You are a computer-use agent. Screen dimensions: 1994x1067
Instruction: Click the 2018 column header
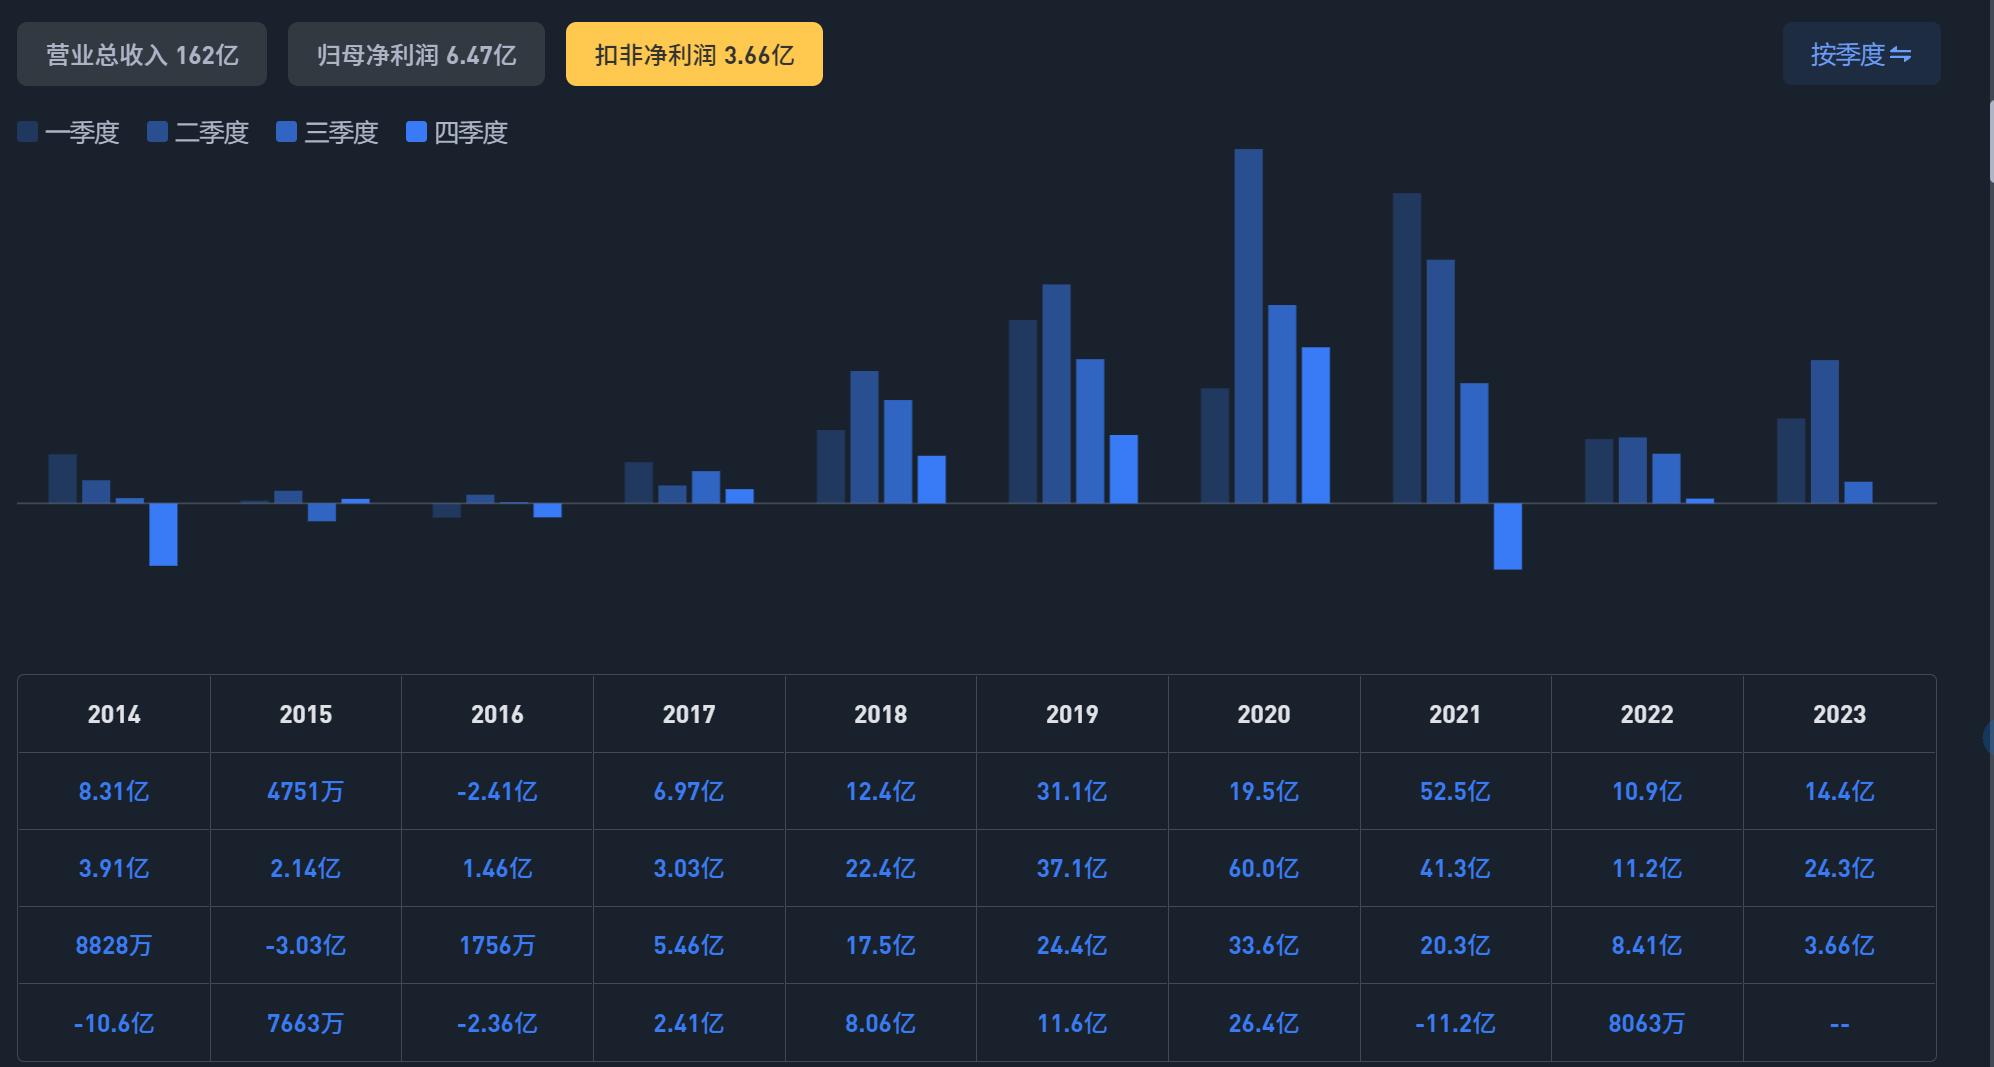881,714
